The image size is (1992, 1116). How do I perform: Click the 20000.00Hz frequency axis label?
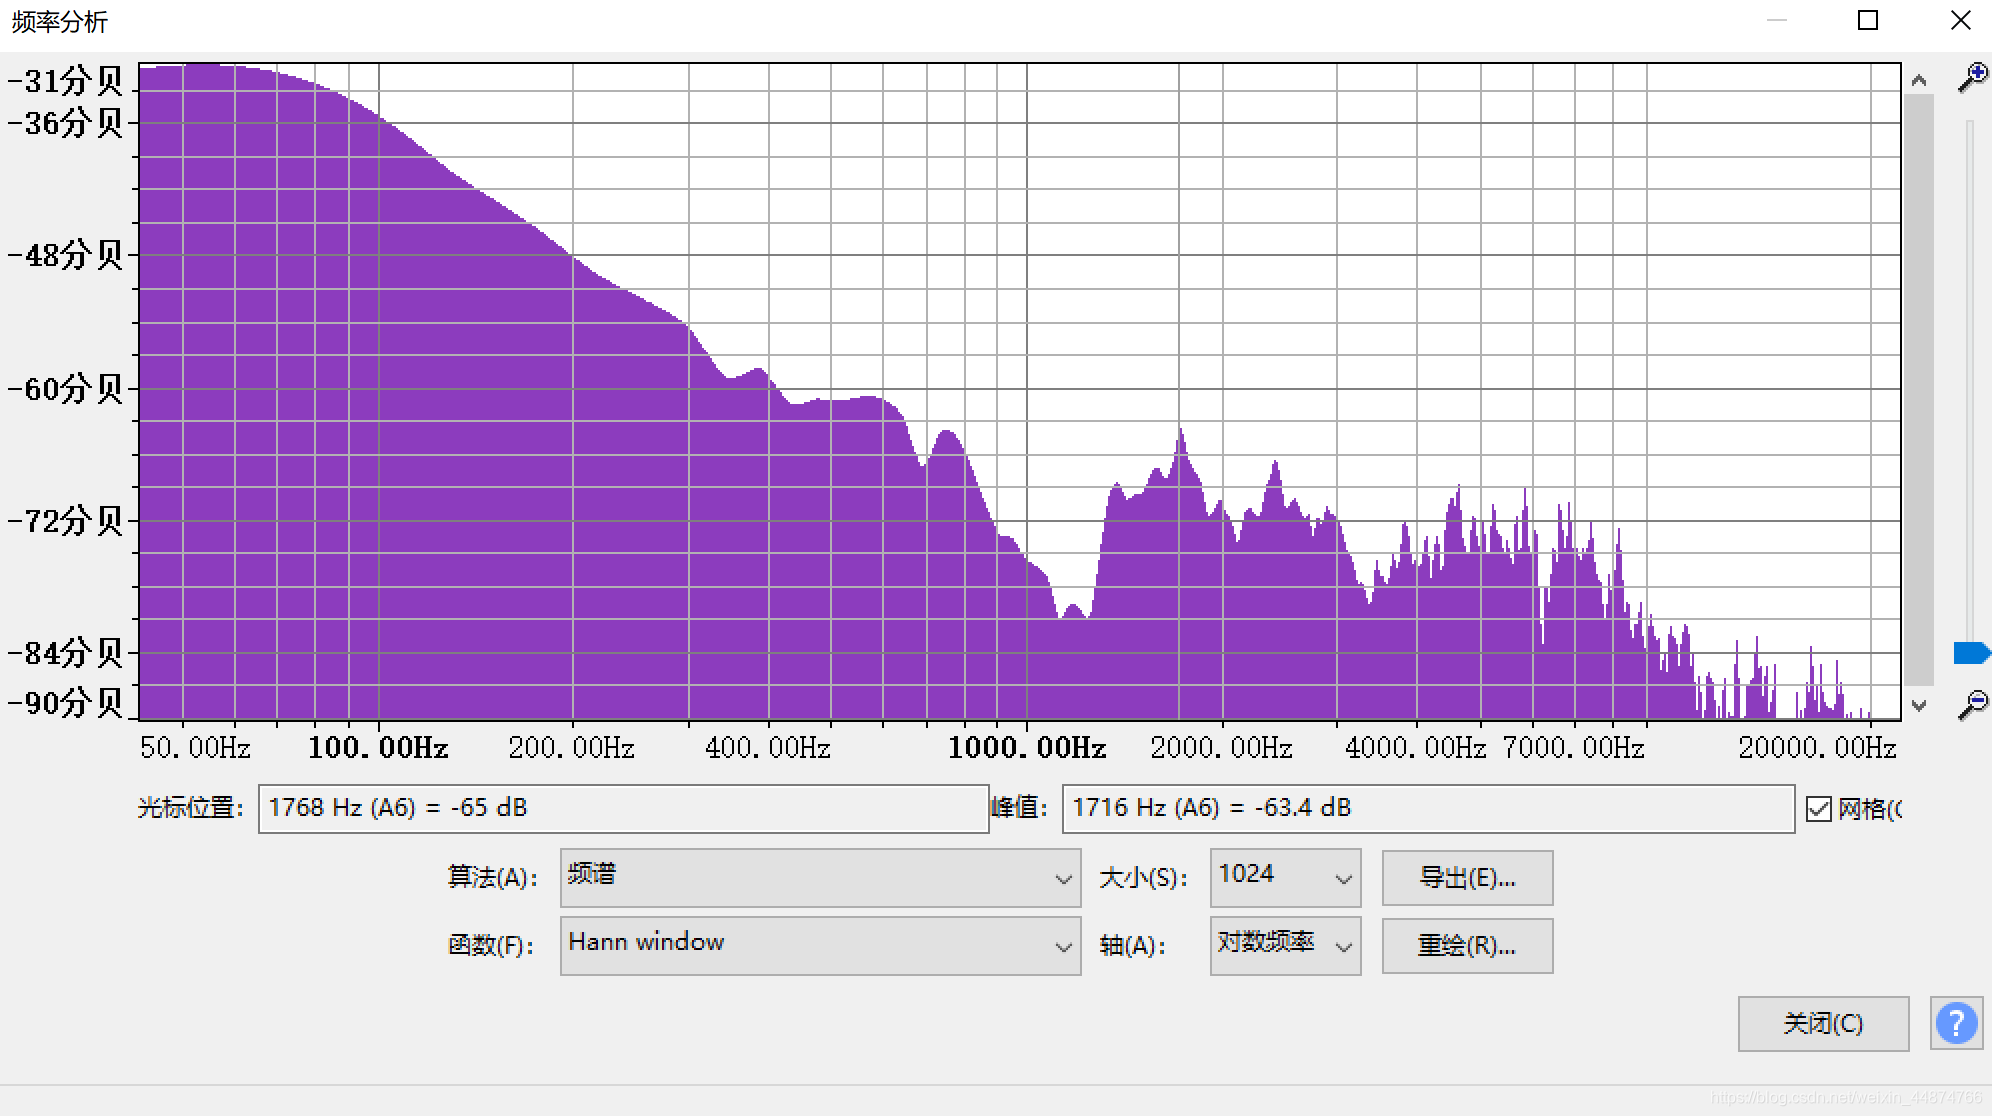coord(1816,748)
